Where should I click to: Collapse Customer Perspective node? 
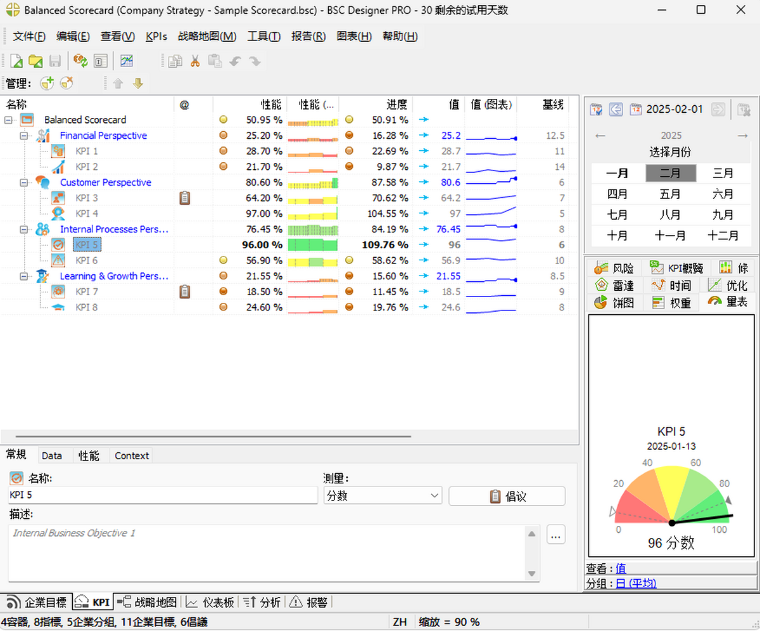[24, 183]
